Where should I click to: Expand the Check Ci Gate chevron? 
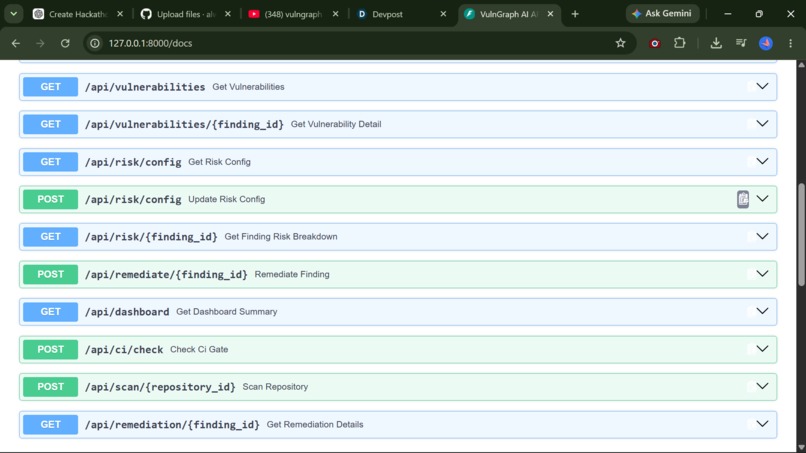point(762,349)
